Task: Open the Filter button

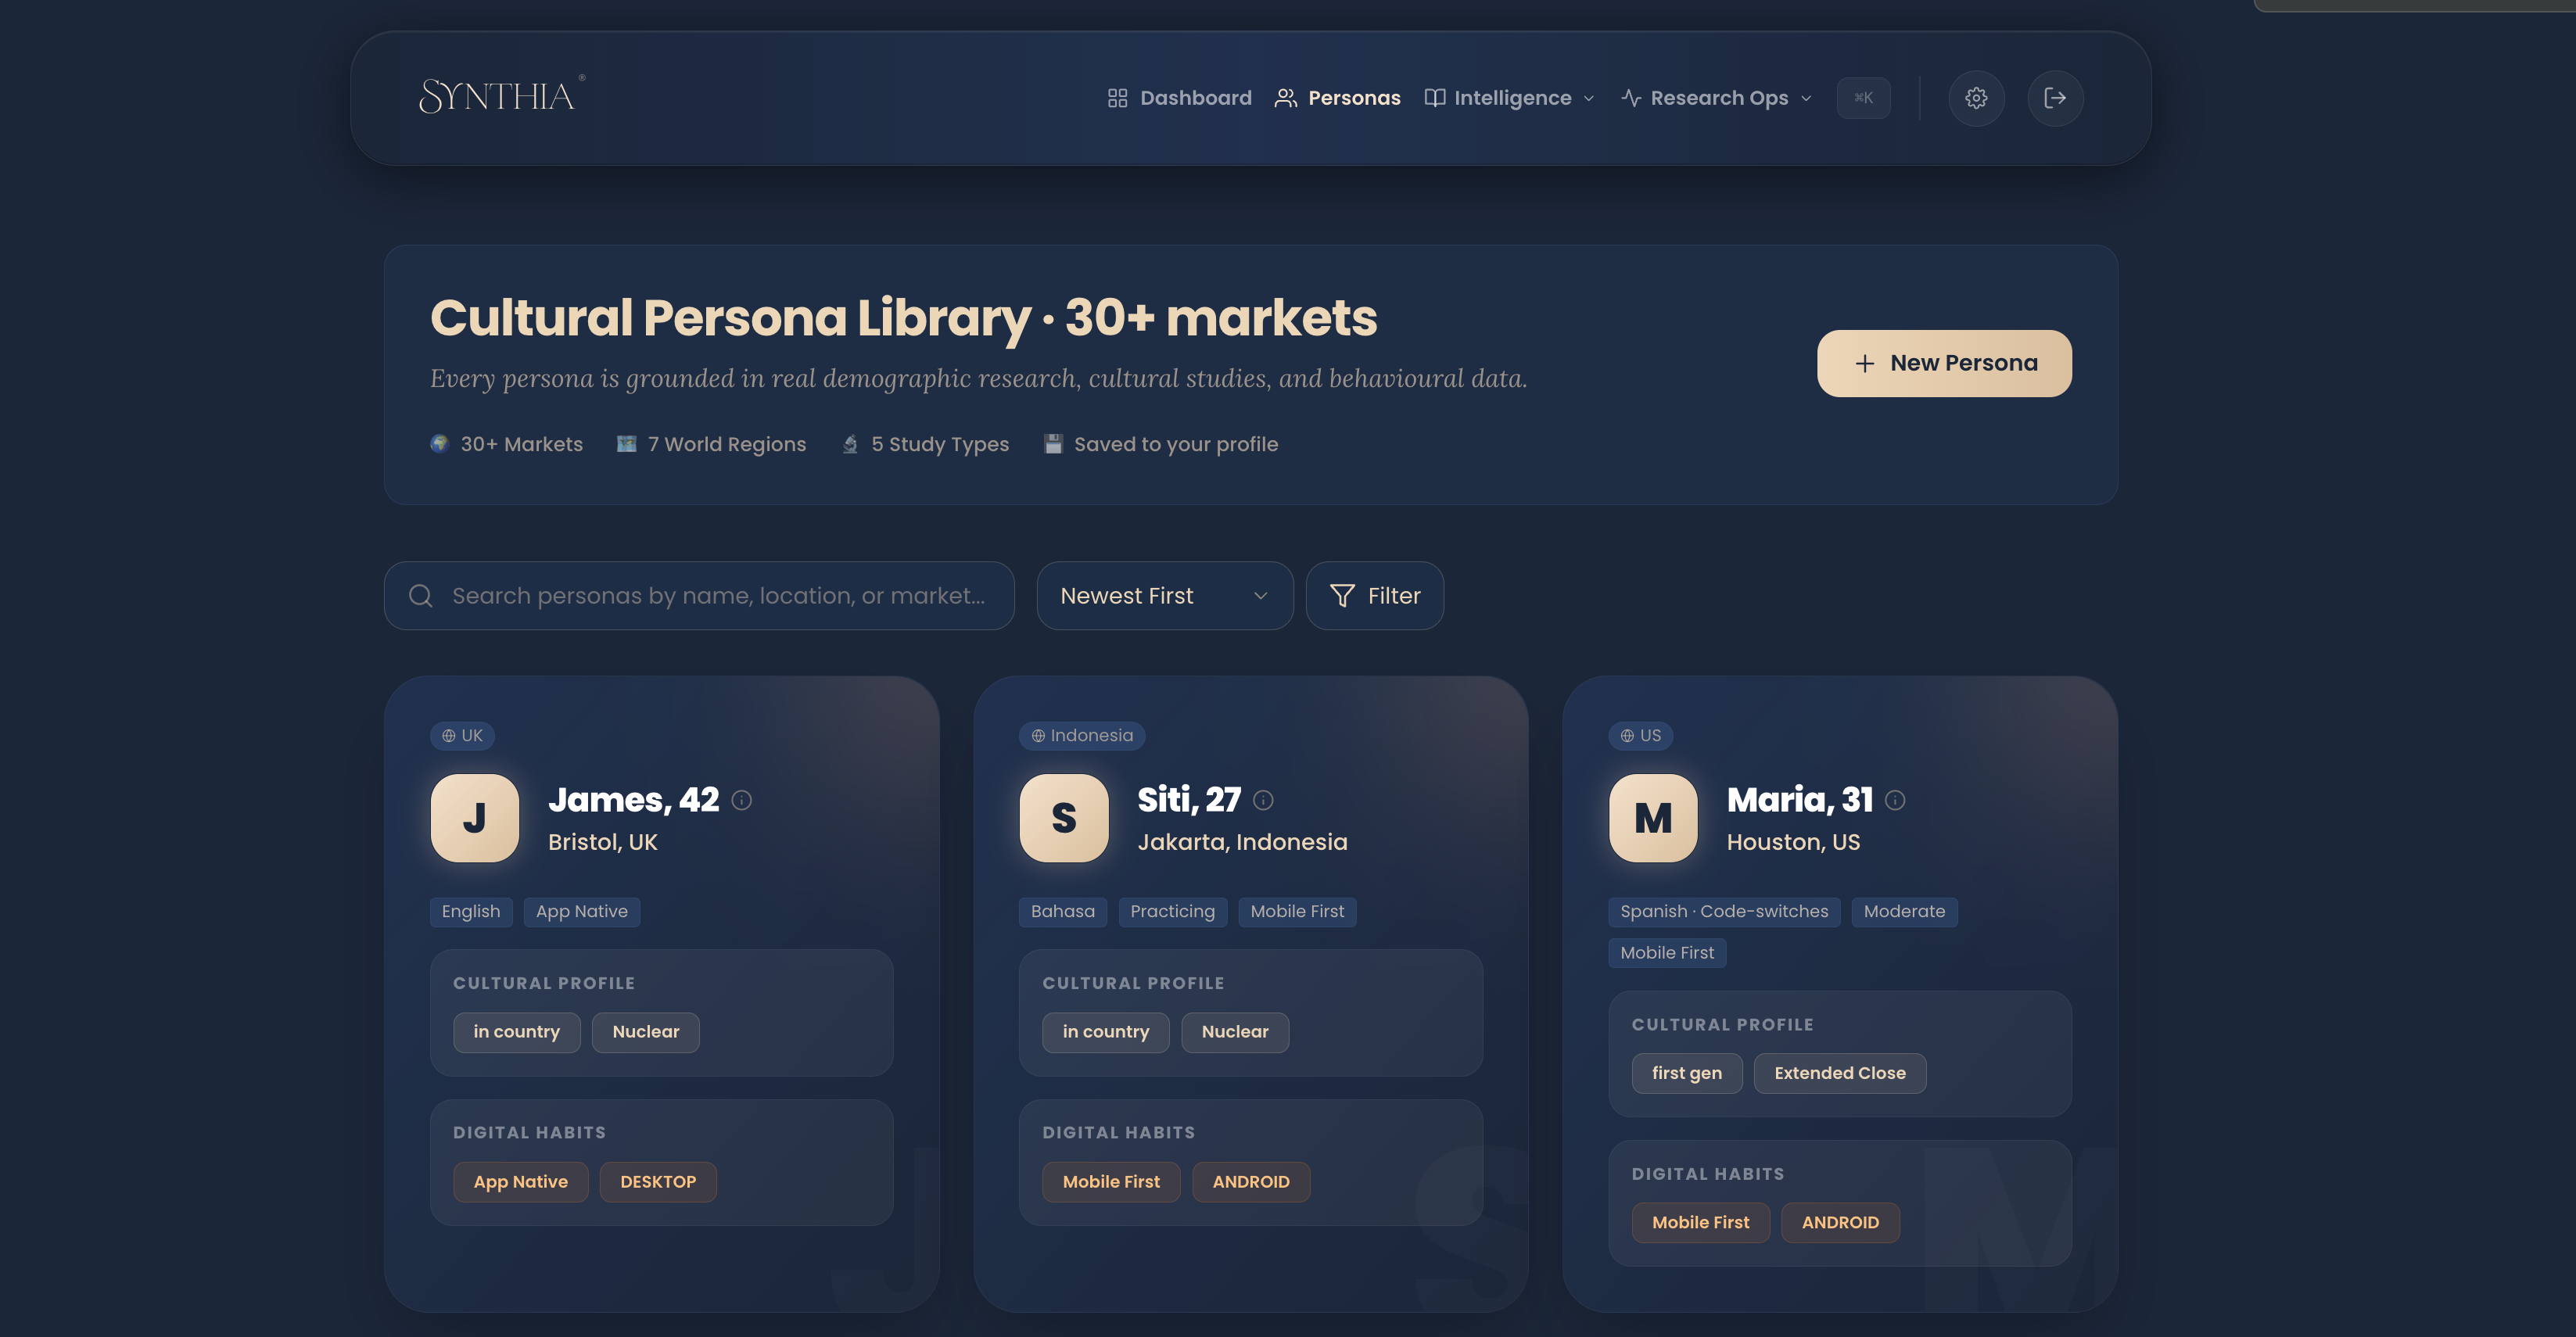Action: (x=1375, y=596)
